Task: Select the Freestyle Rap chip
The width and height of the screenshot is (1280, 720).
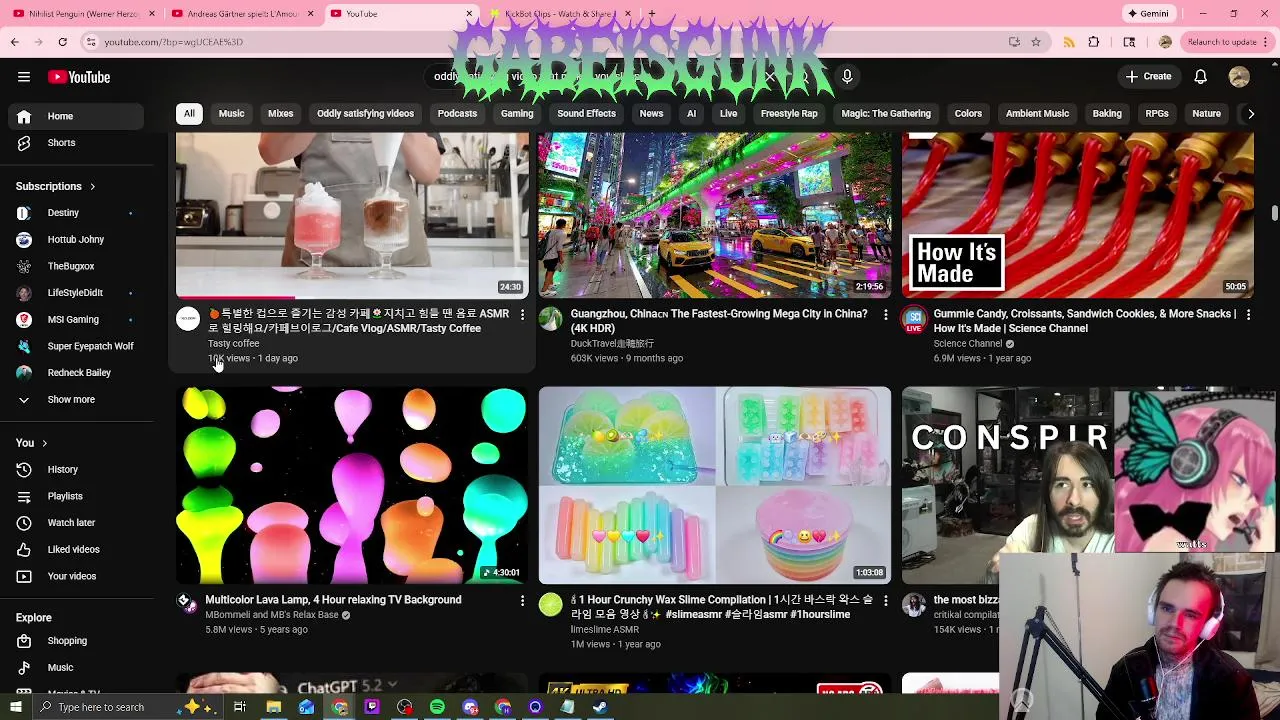Action: coord(789,114)
